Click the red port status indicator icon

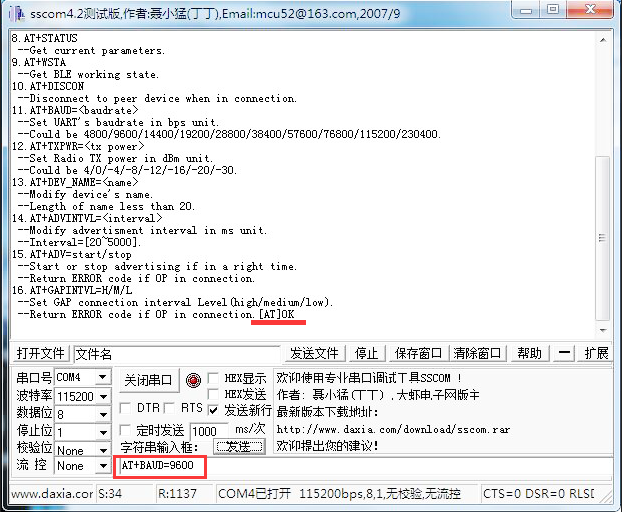[193, 380]
